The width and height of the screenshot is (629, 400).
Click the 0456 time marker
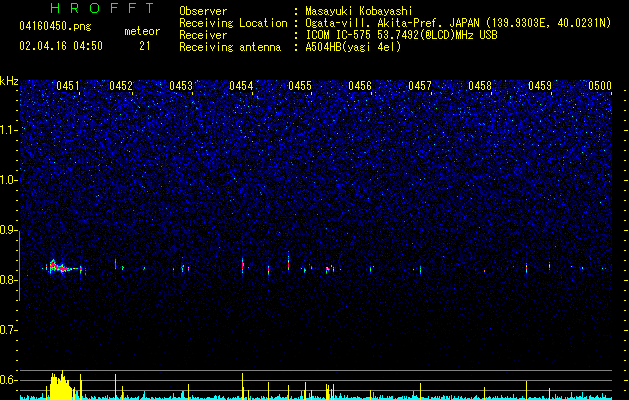(x=360, y=86)
